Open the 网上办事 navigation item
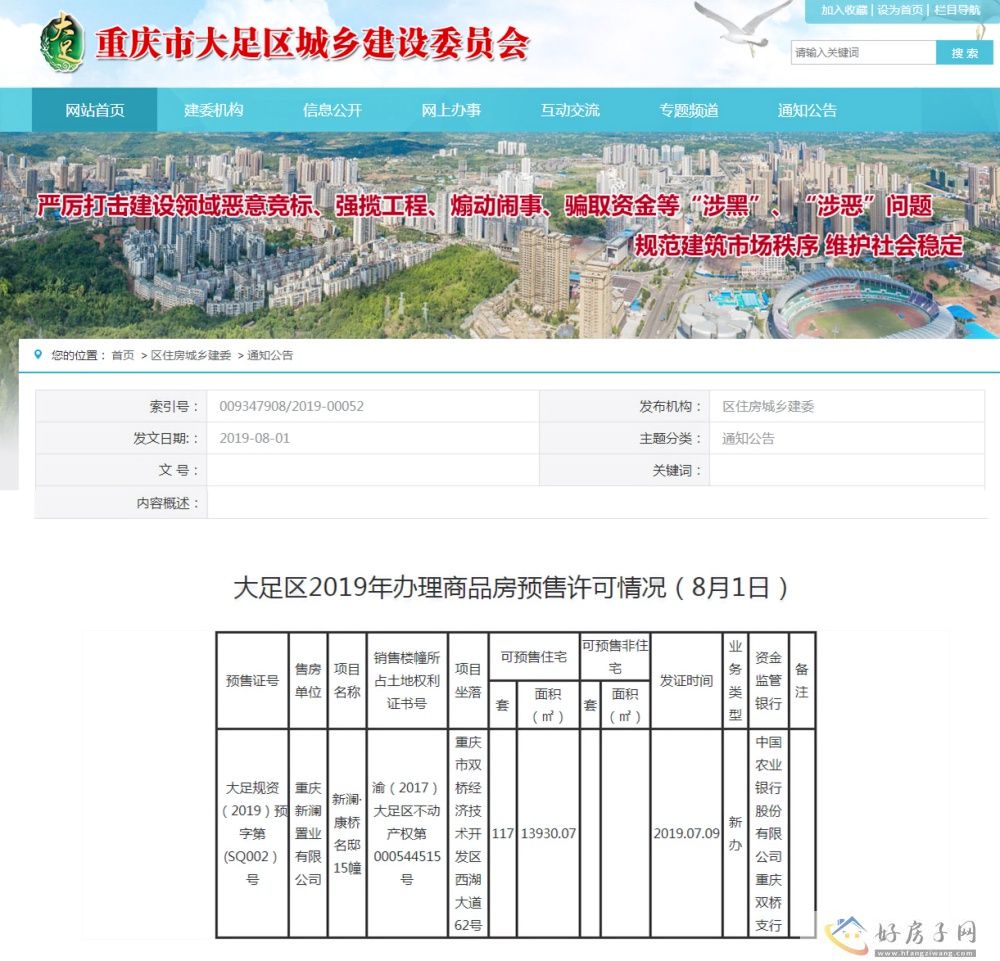The image size is (1000, 961). 451,110
